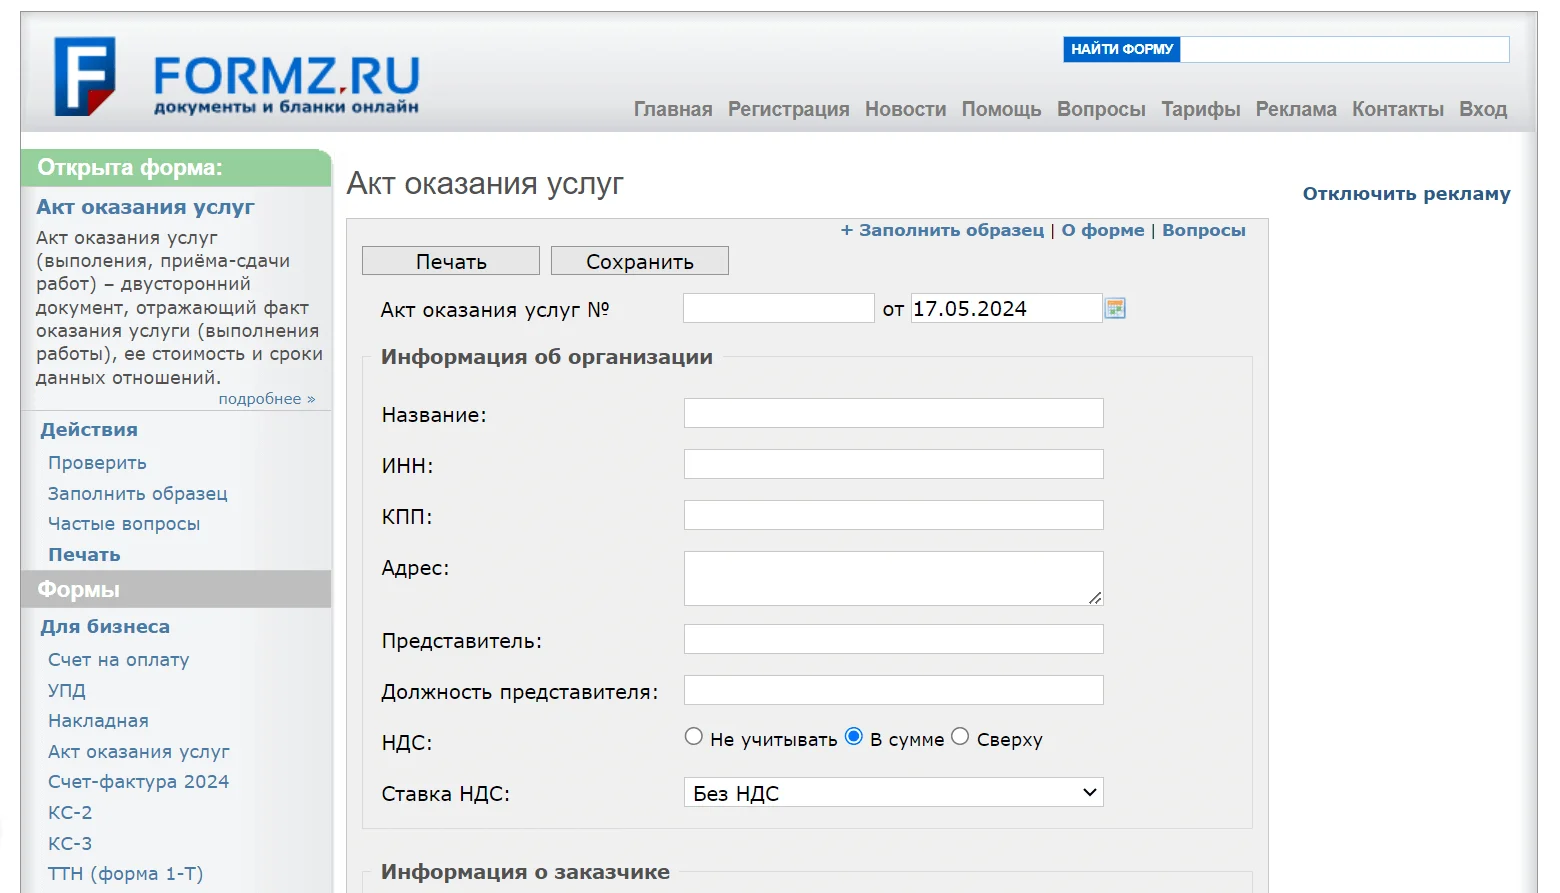Click the 'Отключить рекламу' link
Viewport: 1560px width, 893px height.
1406,194
